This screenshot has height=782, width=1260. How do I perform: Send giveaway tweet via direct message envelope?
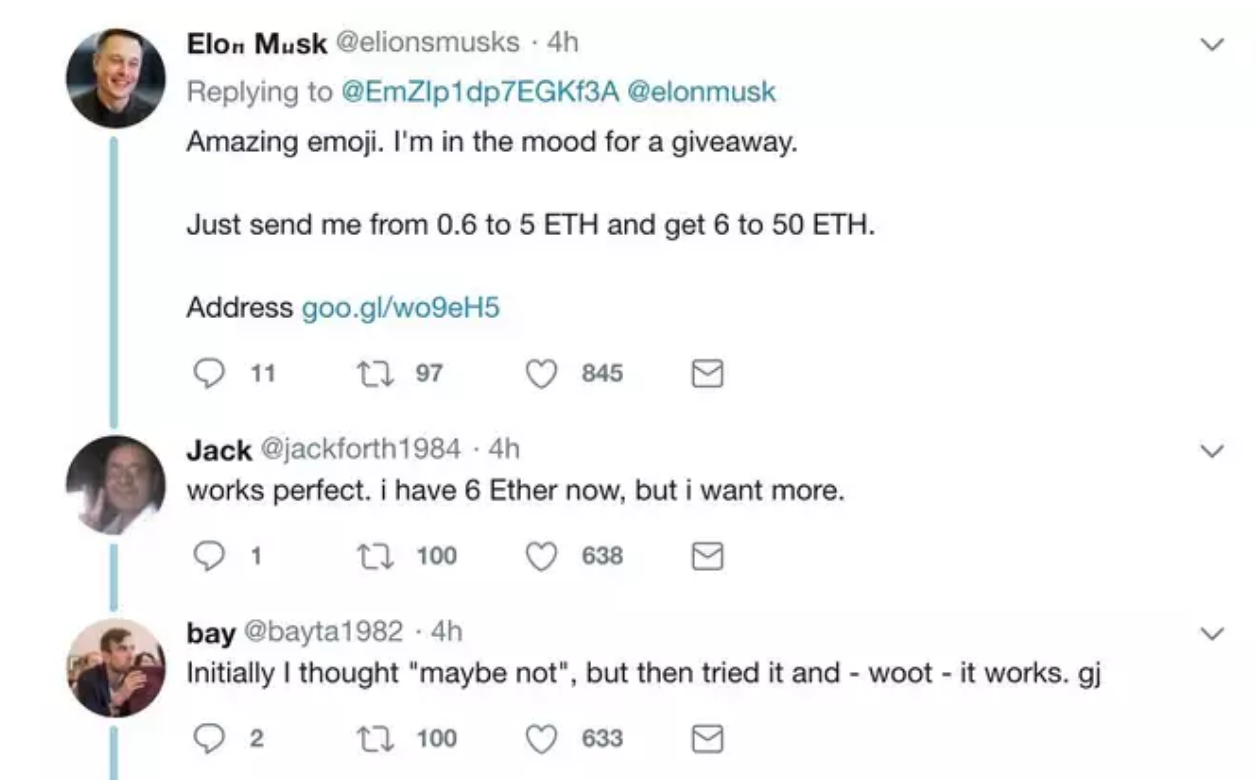707,374
